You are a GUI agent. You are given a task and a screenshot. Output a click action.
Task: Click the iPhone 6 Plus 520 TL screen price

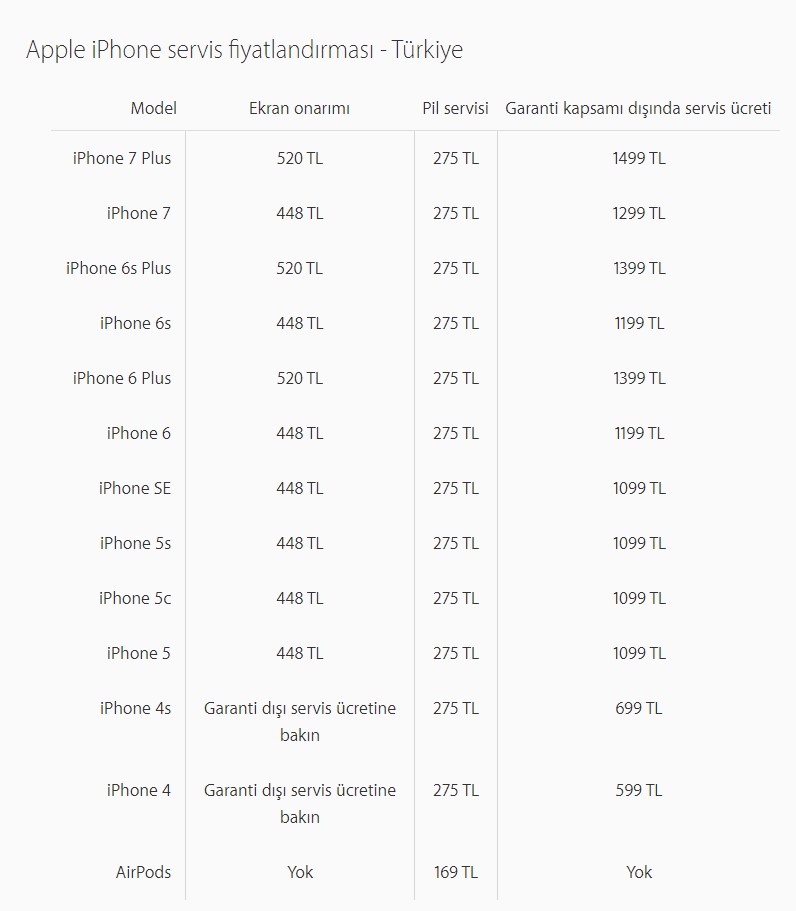tap(300, 378)
